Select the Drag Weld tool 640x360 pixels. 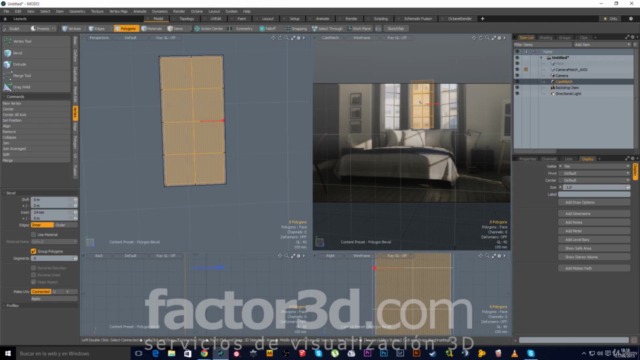tap(36, 87)
